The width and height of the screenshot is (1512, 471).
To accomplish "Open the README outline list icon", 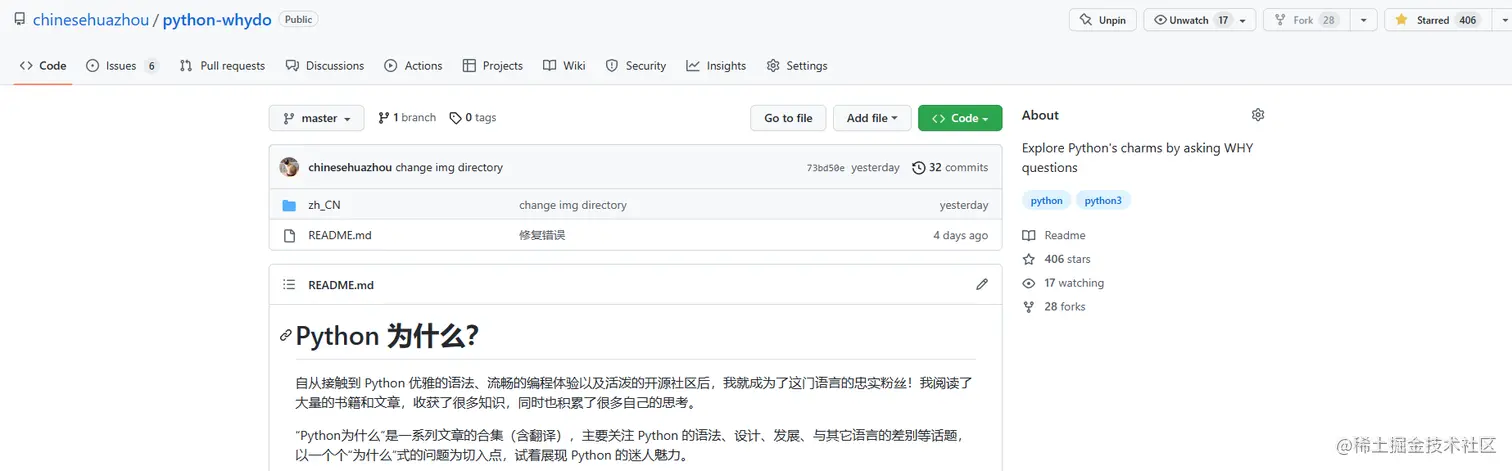I will tap(289, 285).
